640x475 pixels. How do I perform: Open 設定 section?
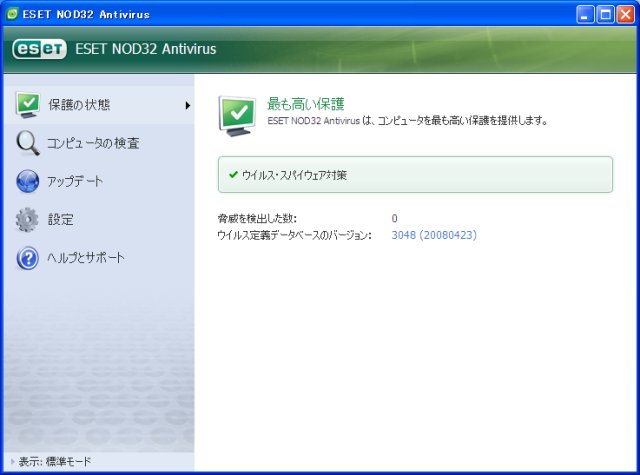point(61,220)
